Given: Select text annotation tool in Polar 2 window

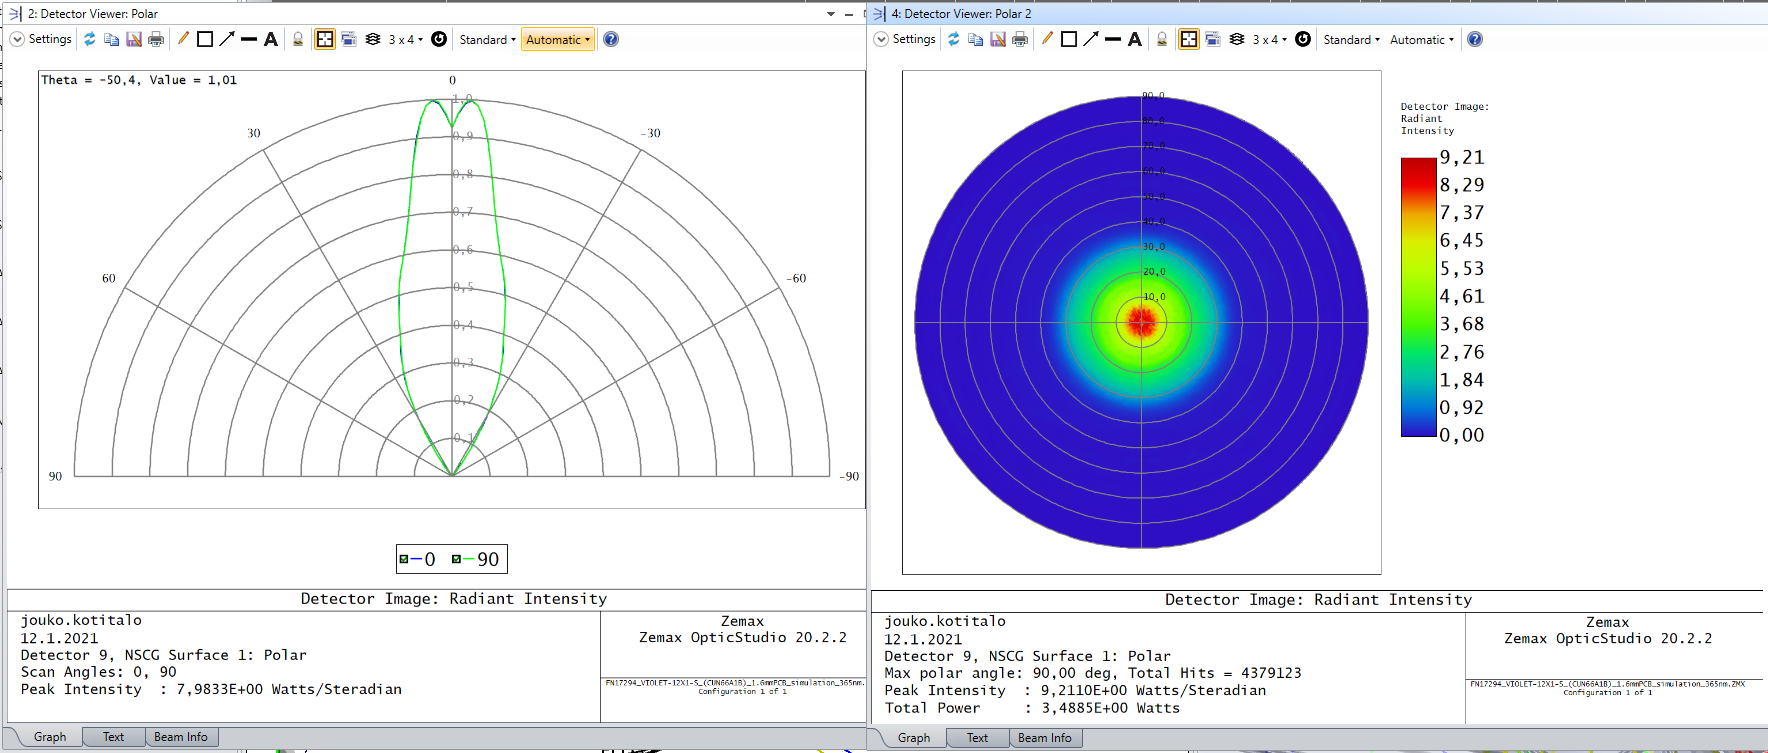Looking at the screenshot, I should point(1135,39).
